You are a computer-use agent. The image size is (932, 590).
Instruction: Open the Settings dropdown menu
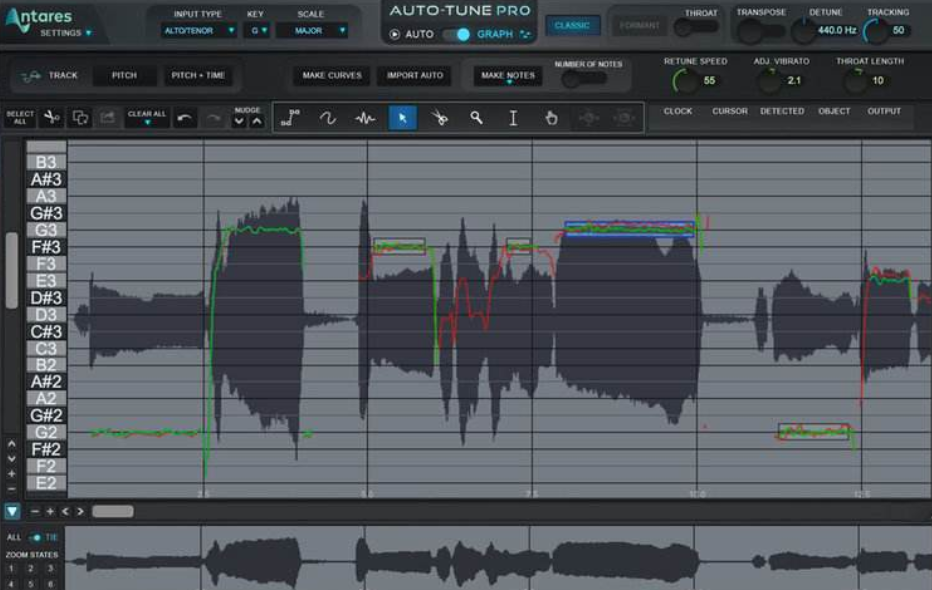[x=66, y=33]
